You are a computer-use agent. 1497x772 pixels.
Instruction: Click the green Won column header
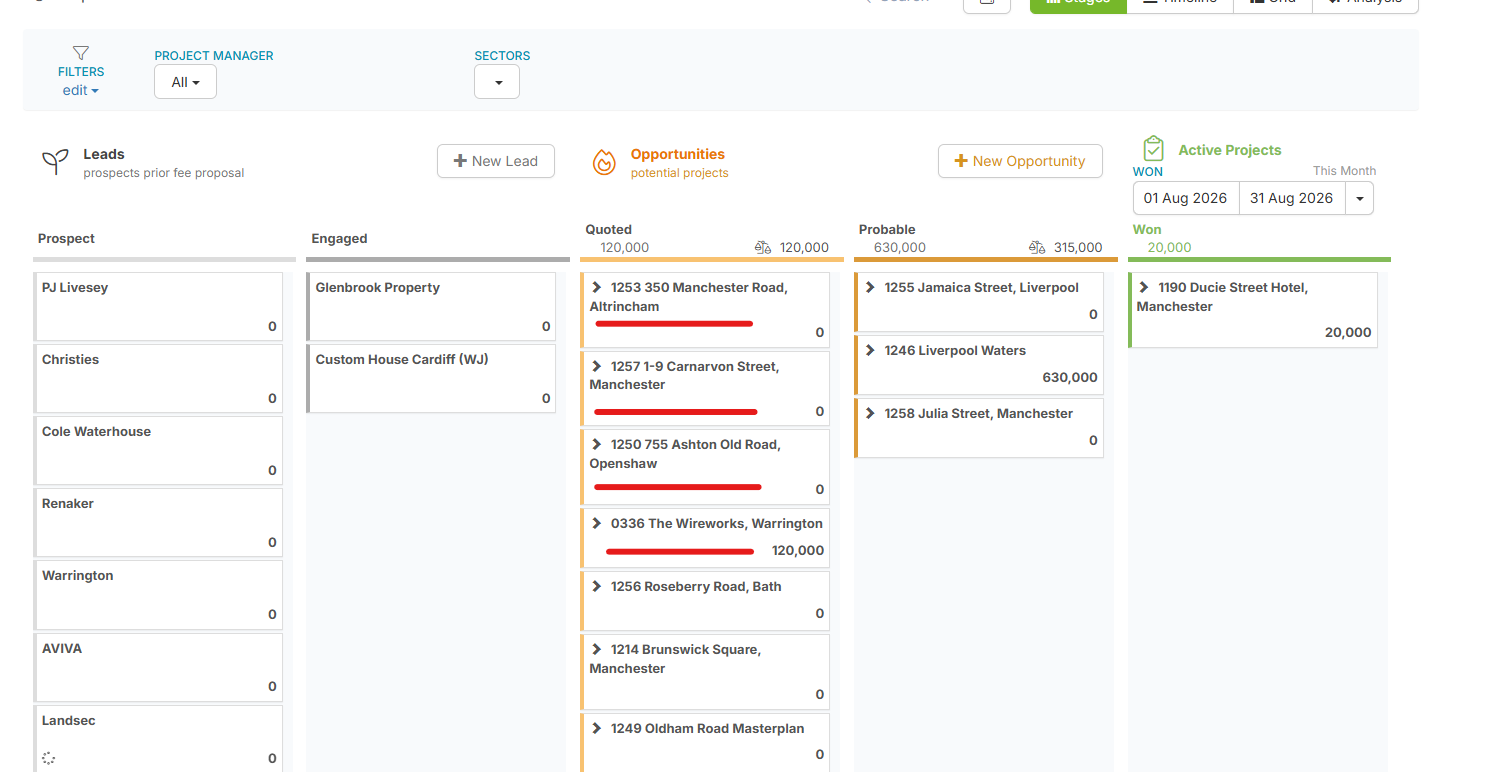1147,229
